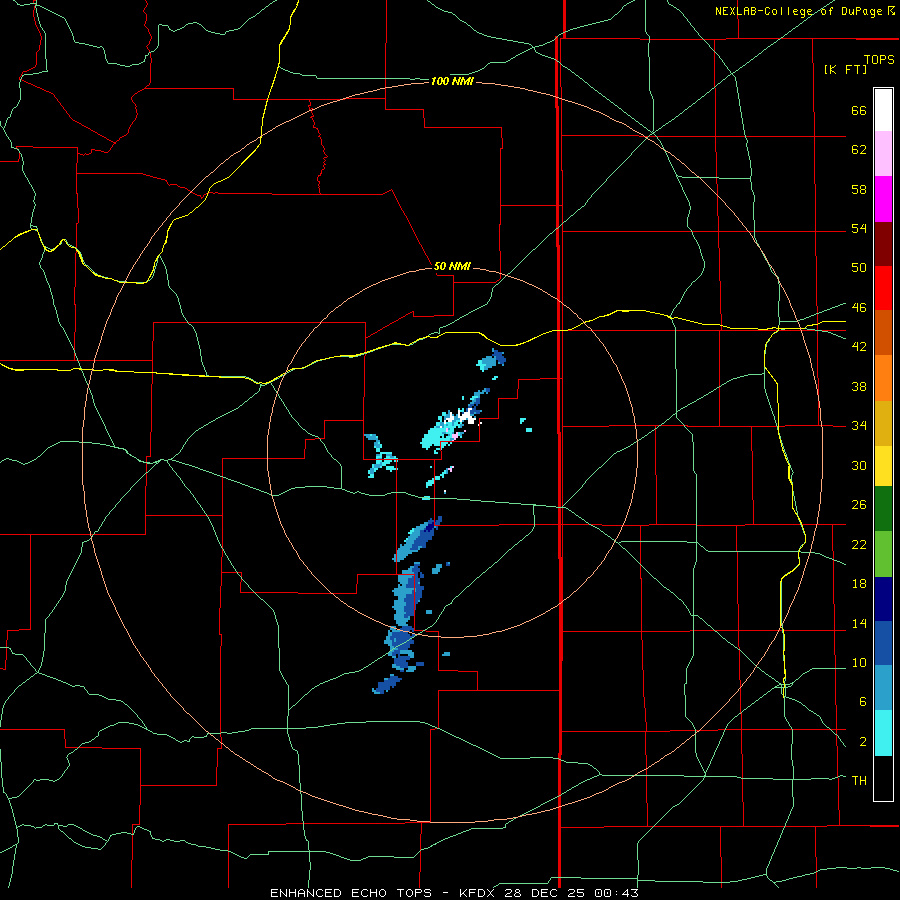Viewport: 900px width, 900px height.
Task: Click the 30 legend value
Action: [859, 465]
